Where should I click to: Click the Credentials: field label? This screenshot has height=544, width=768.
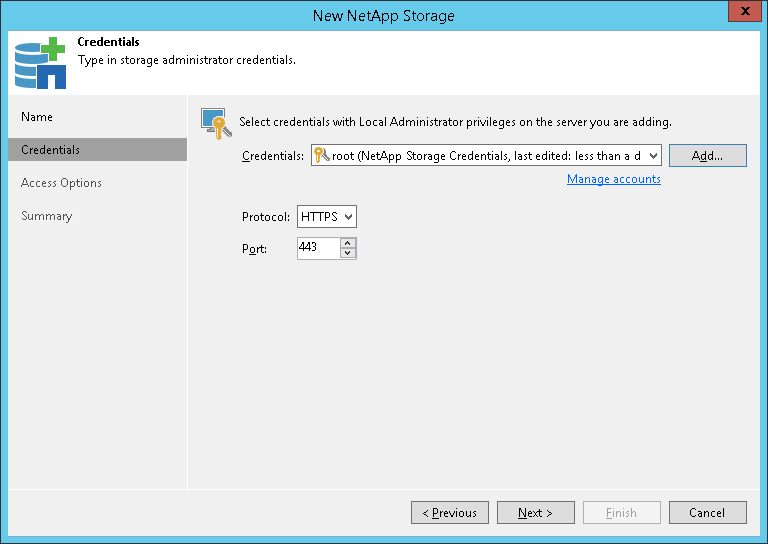click(273, 156)
